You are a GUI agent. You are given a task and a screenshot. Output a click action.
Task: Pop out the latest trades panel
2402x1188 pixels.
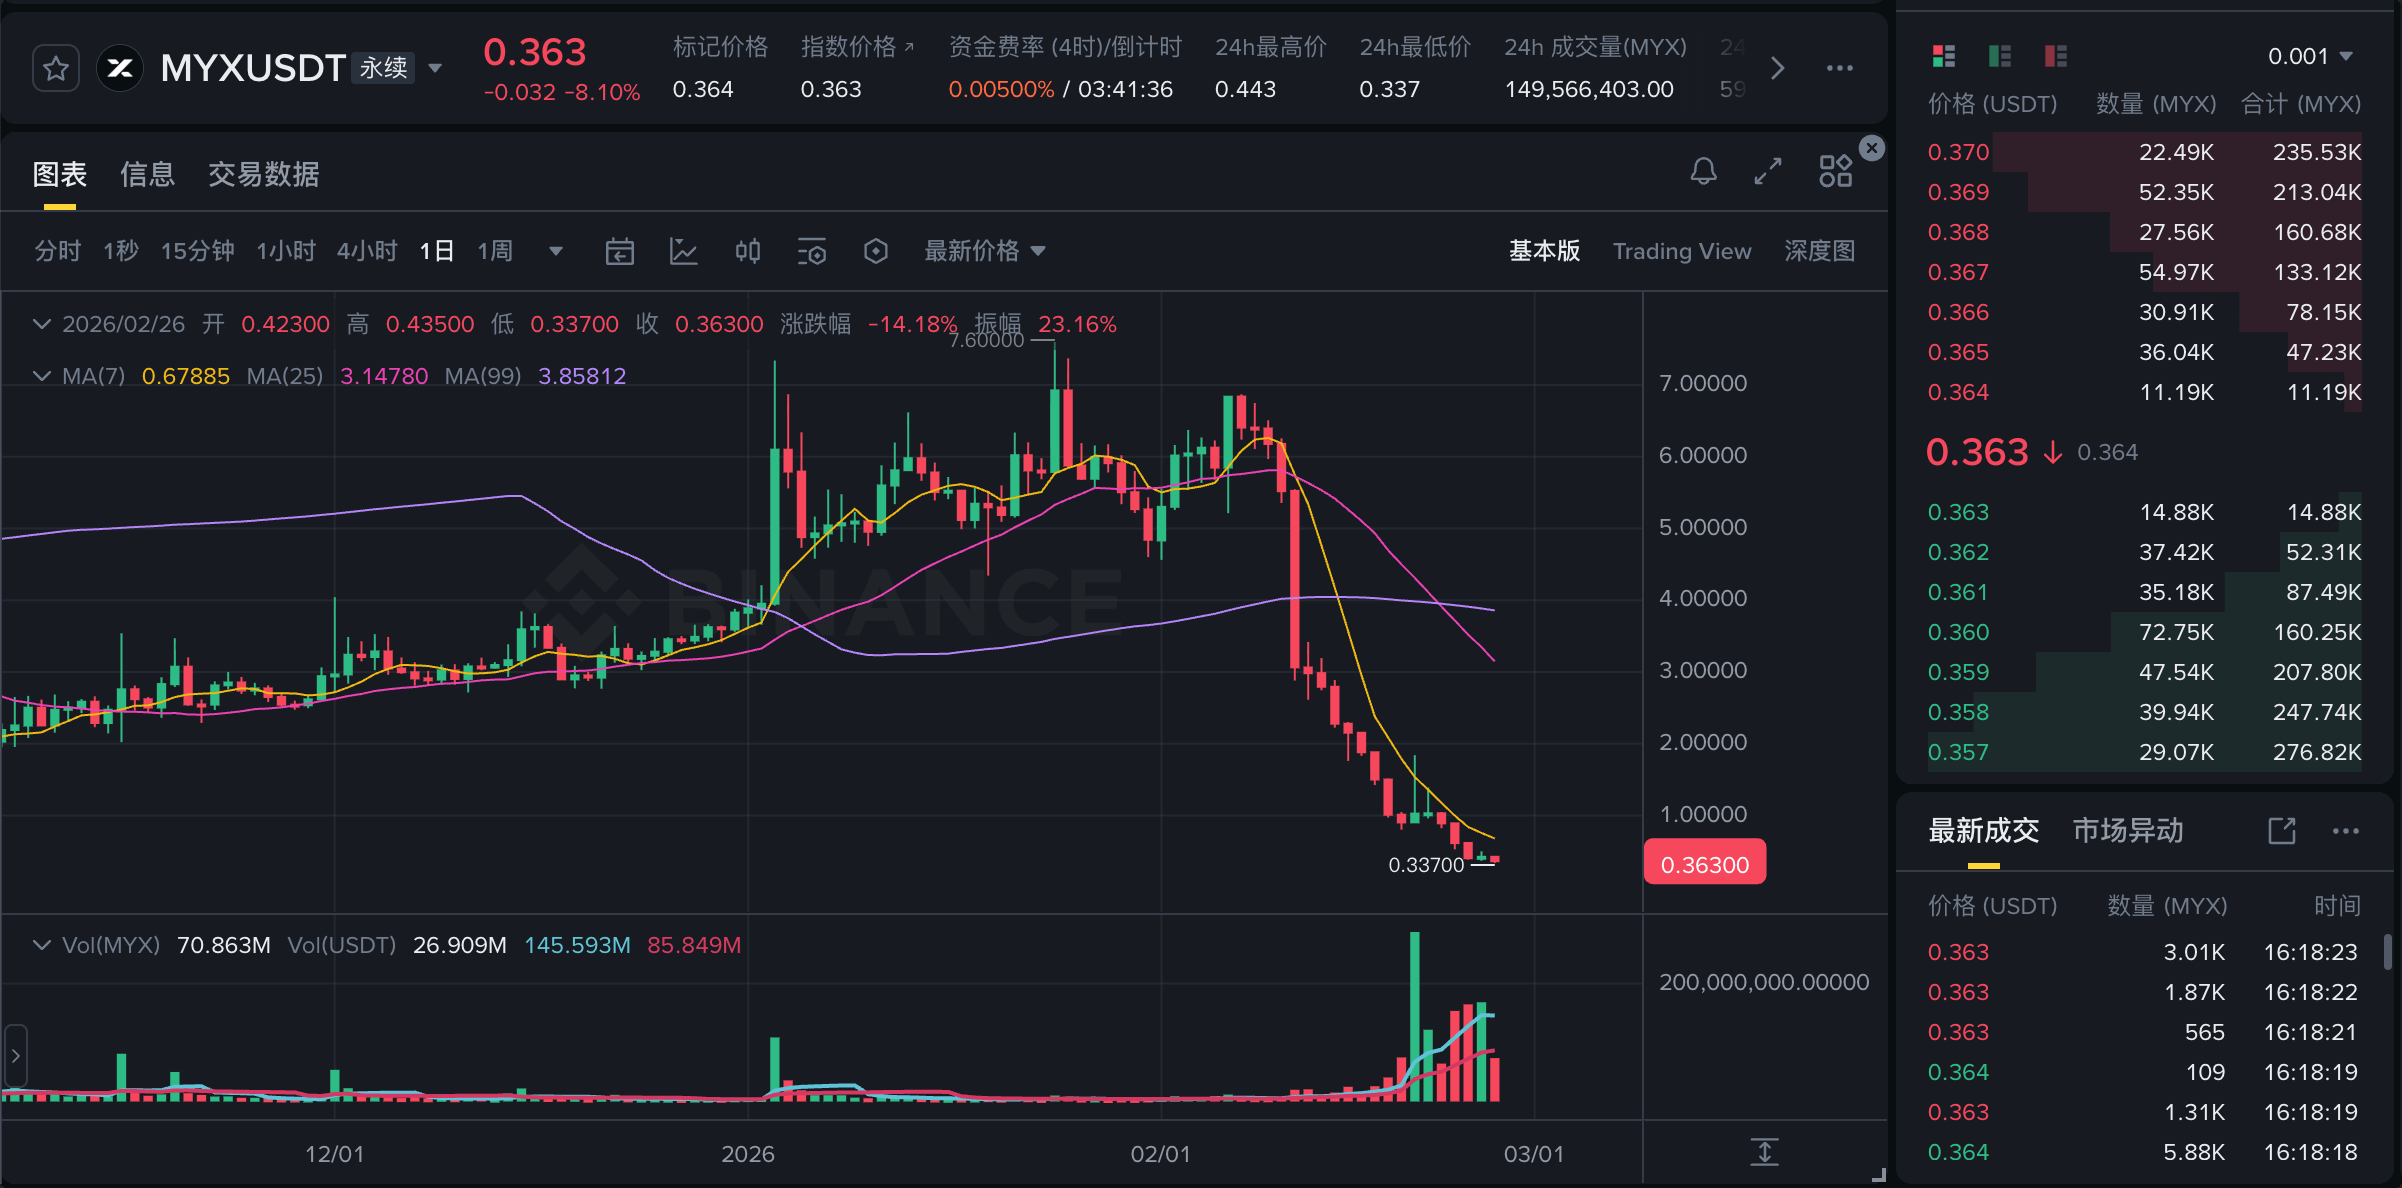coord(2282,831)
